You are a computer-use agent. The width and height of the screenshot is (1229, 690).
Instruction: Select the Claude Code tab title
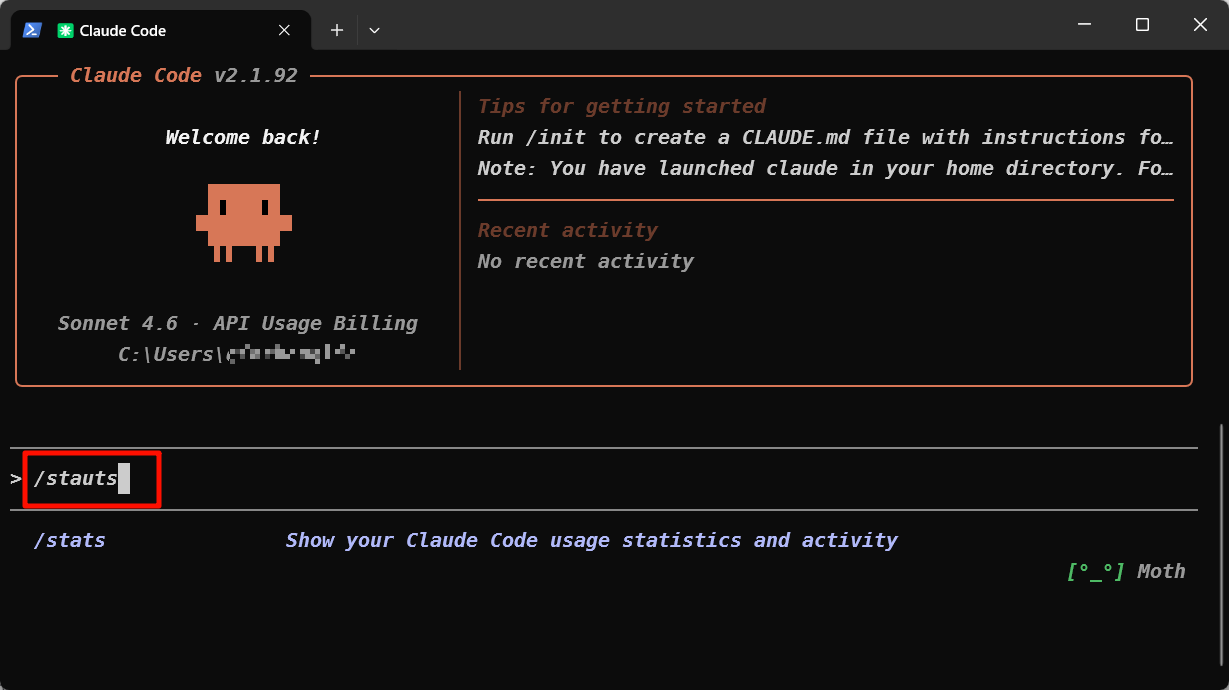point(122,30)
